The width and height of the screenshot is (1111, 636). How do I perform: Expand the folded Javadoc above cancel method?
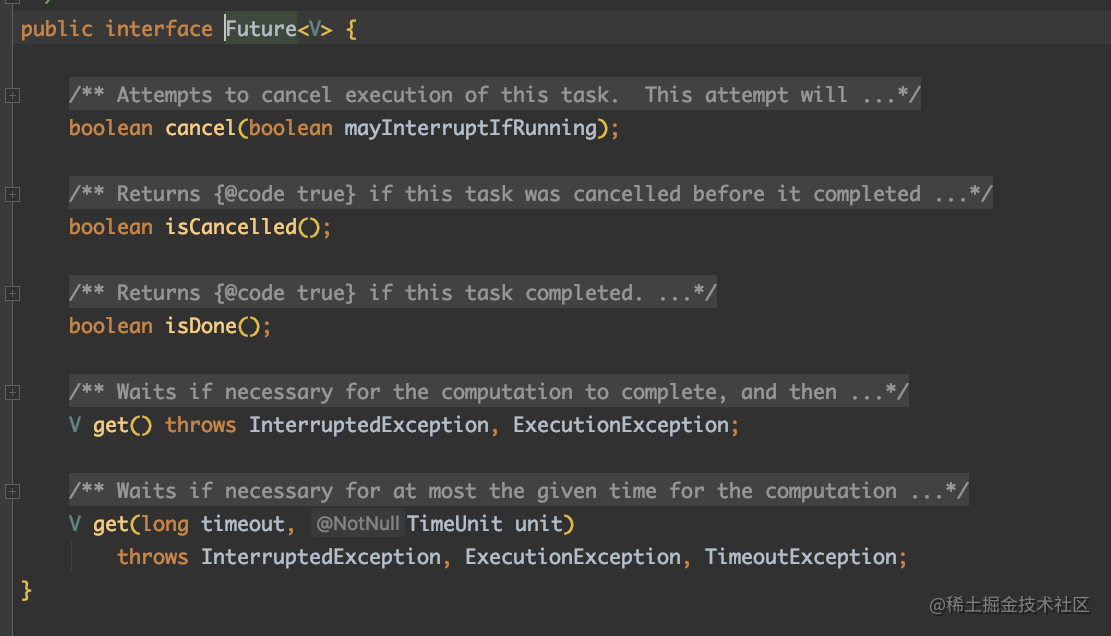(x=12, y=95)
